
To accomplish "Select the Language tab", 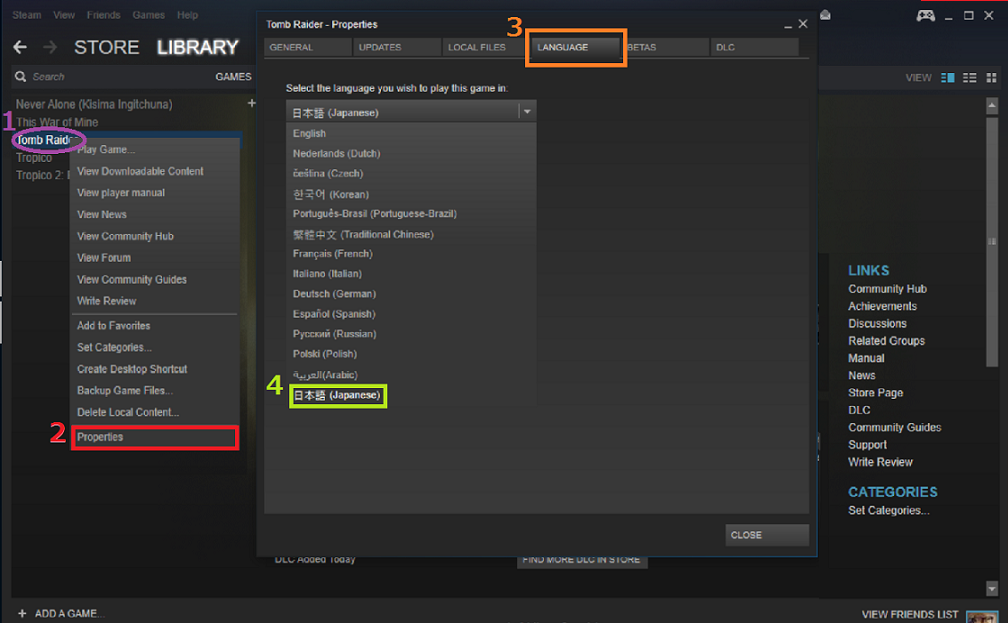I will tap(575, 47).
